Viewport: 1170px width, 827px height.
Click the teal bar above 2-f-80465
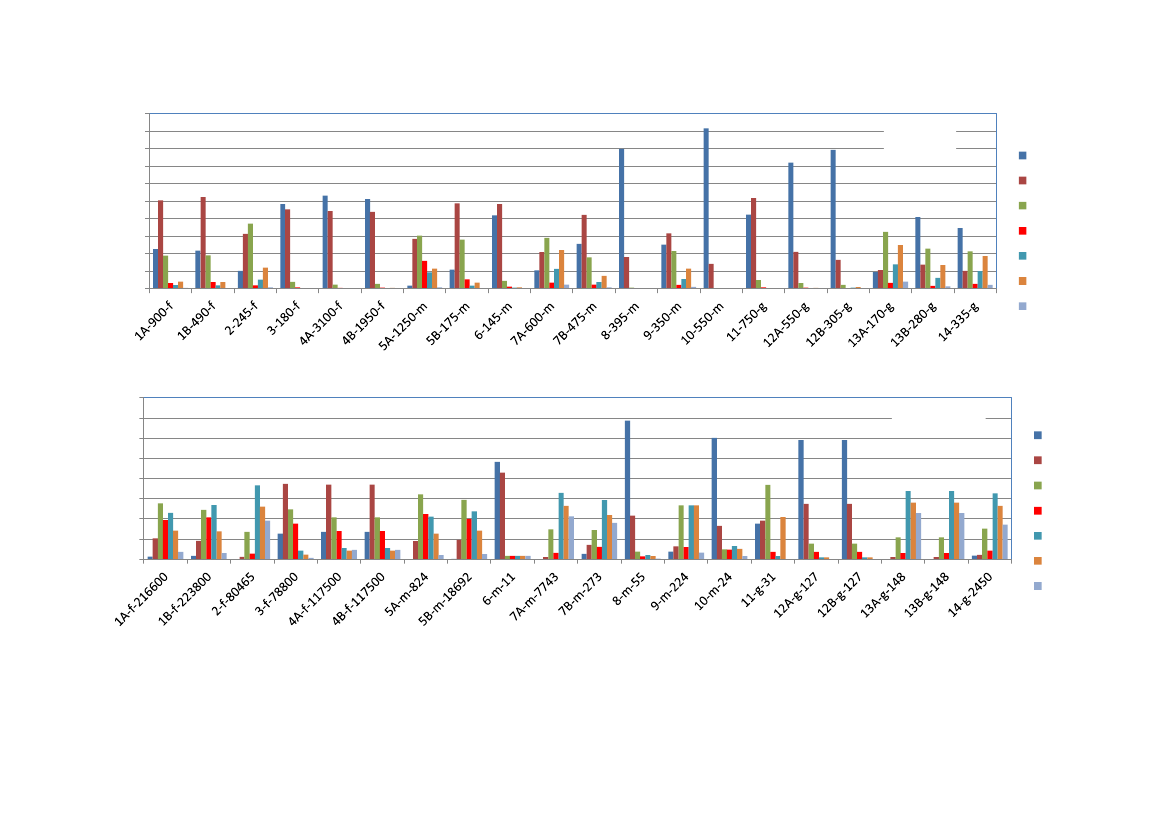(257, 521)
